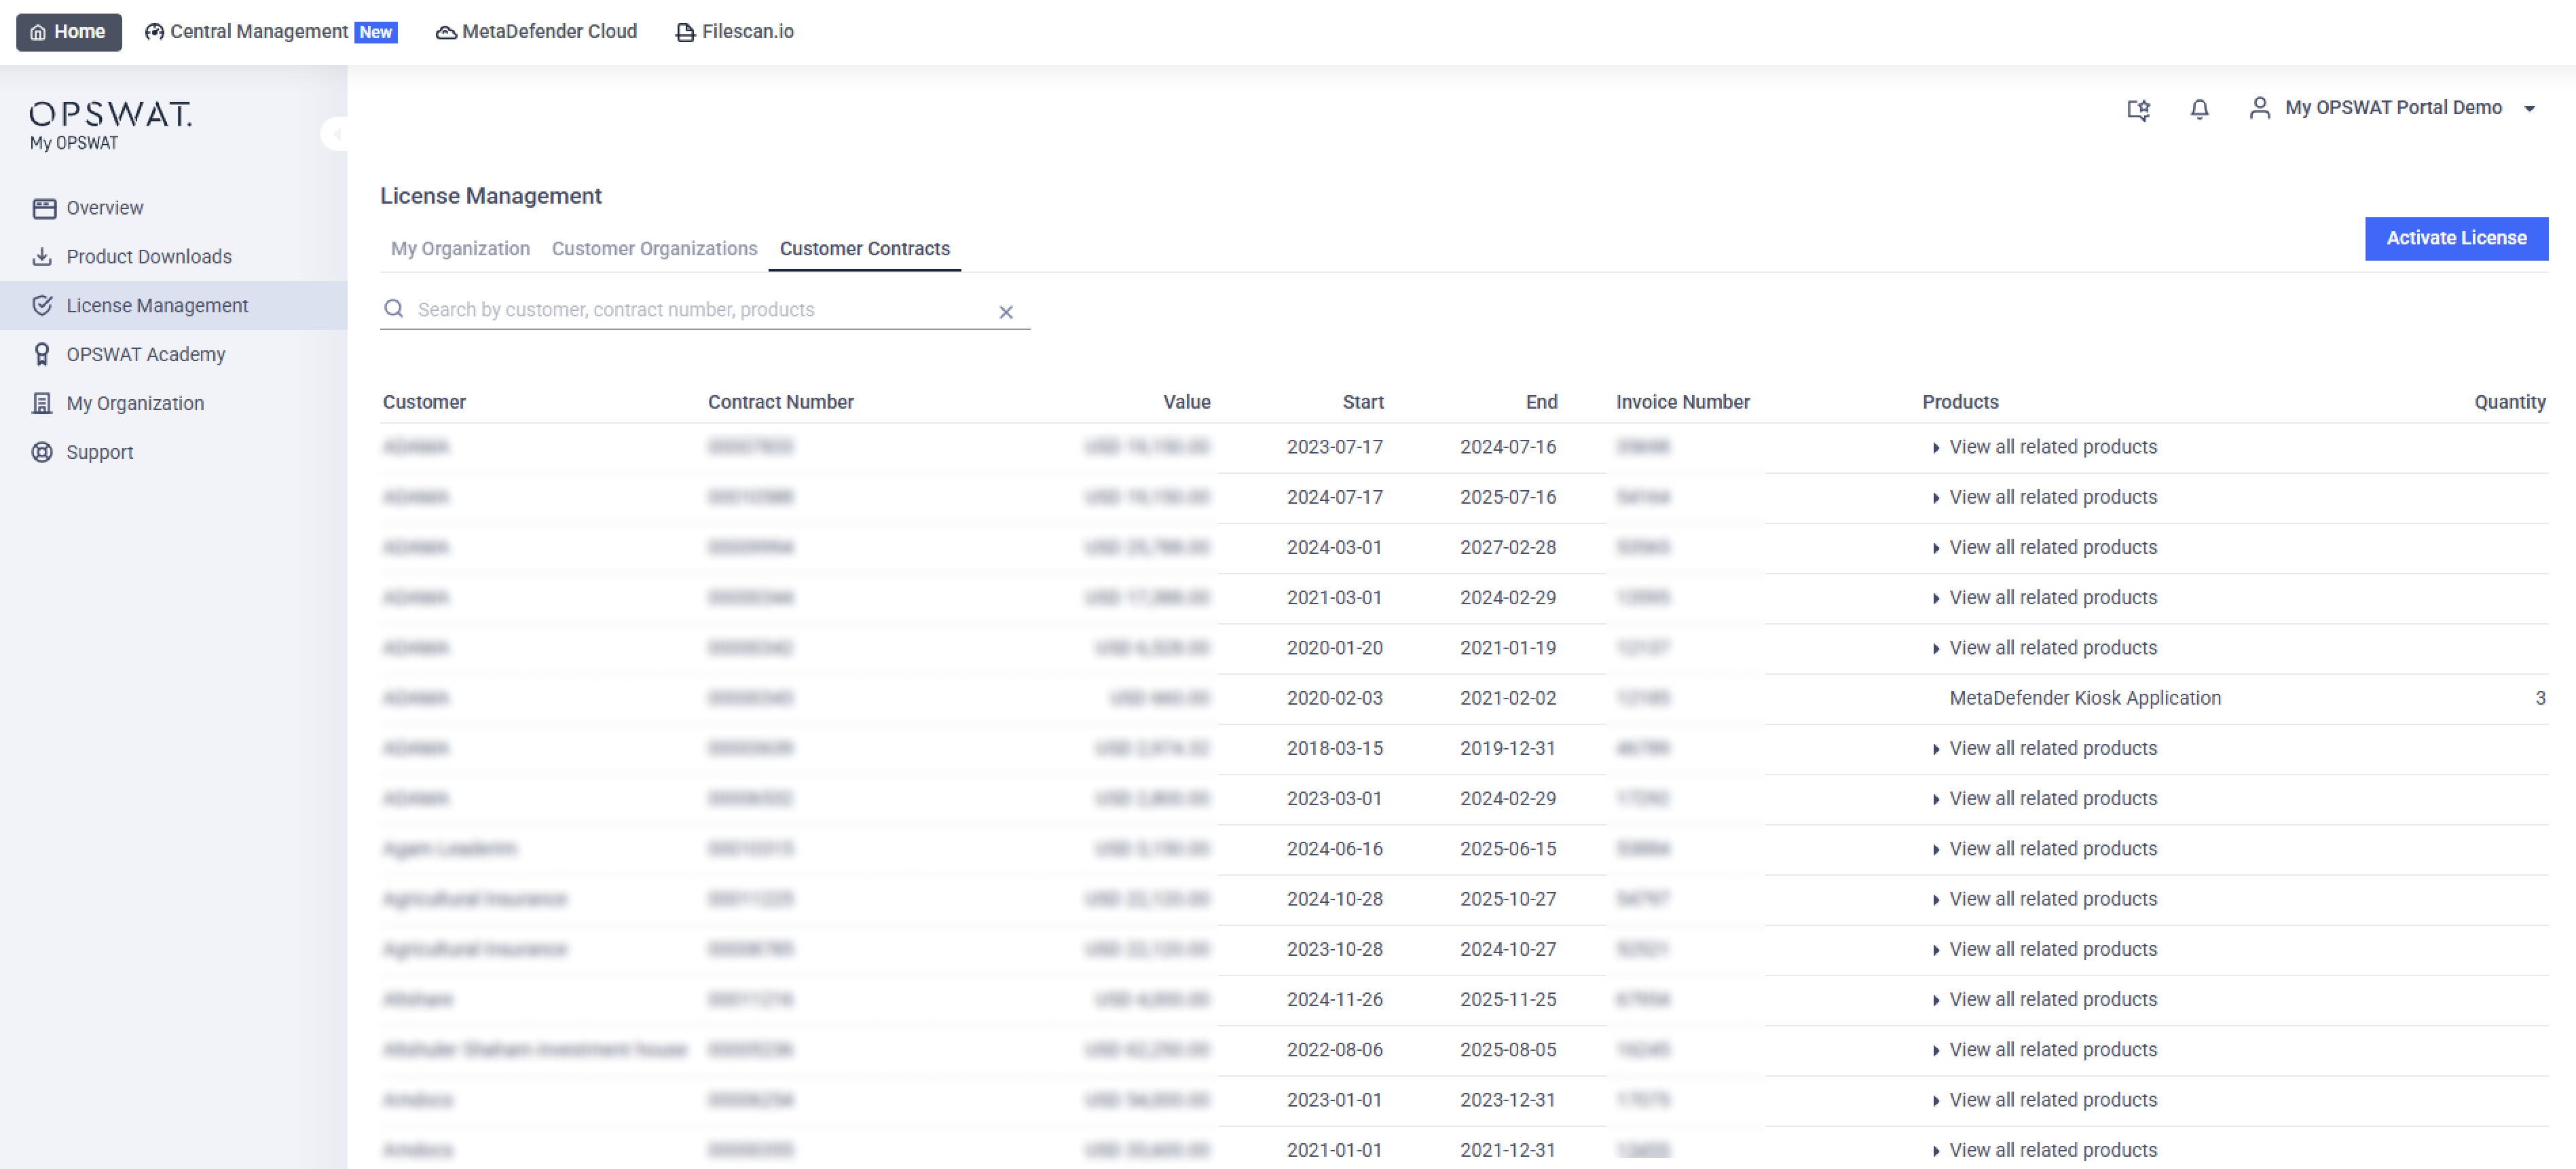This screenshot has width=2576, height=1169.
Task: Click the Customer column header
Action: (x=424, y=403)
